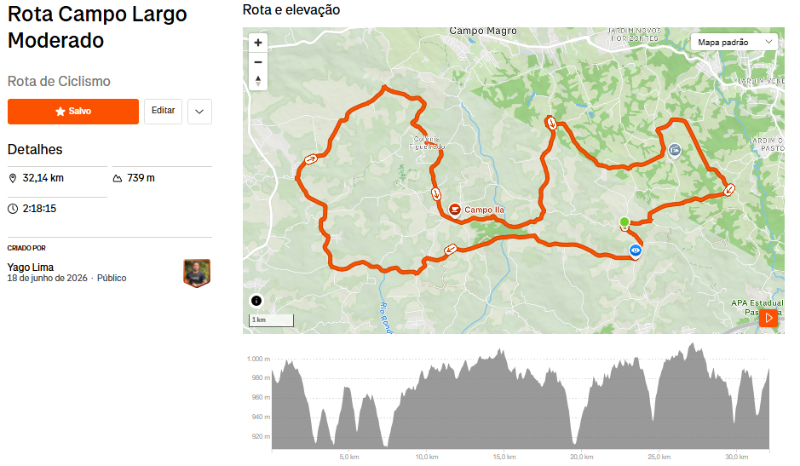Image resolution: width=800 pixels, height=466 pixels.
Task: Start the orange route flyover play button
Action: point(768,318)
